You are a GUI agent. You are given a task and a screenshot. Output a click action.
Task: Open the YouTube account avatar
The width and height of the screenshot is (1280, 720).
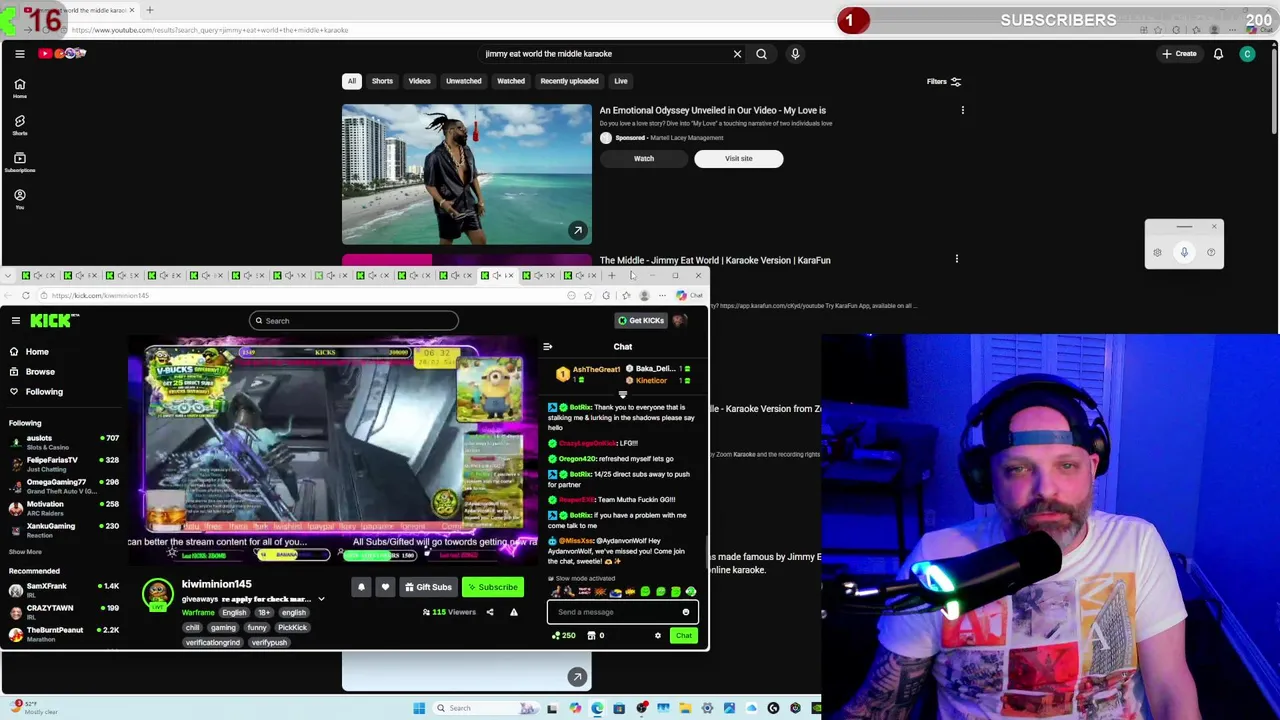(x=1247, y=54)
